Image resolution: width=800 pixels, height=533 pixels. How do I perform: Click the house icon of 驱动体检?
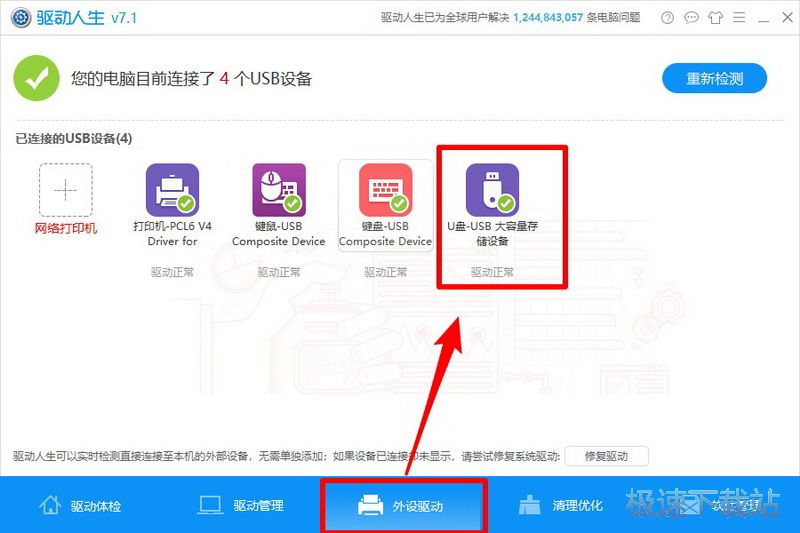(50, 505)
